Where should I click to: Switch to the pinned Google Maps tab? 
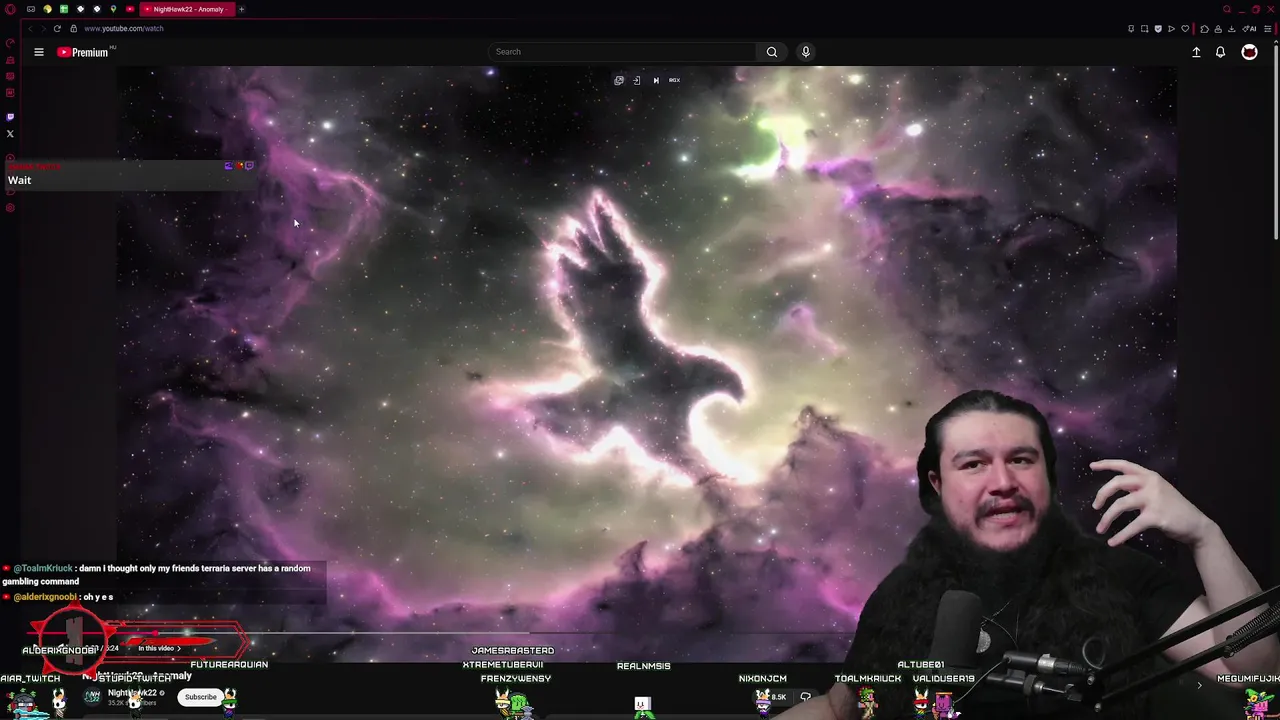pyautogui.click(x=113, y=9)
